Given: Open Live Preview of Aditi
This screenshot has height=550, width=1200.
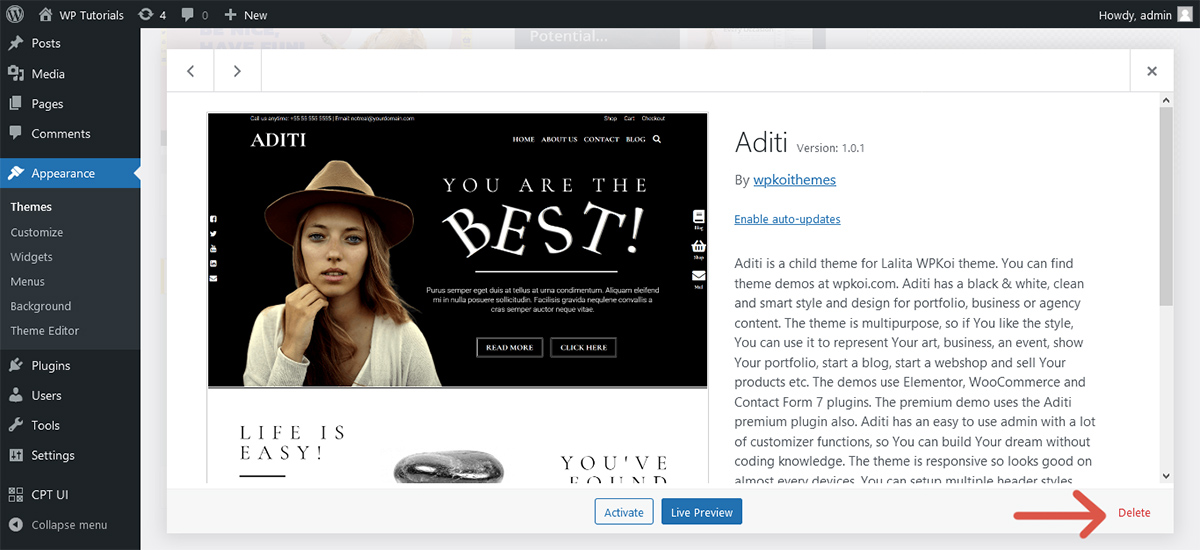Looking at the screenshot, I should pyautogui.click(x=702, y=512).
